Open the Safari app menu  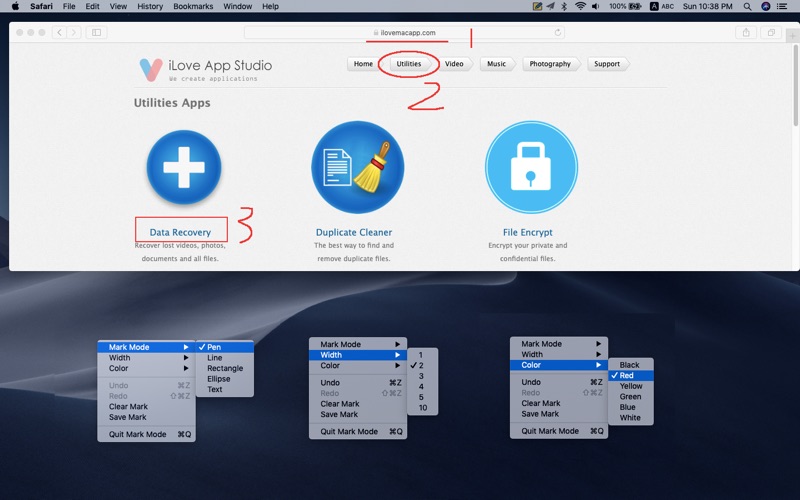(41, 6)
